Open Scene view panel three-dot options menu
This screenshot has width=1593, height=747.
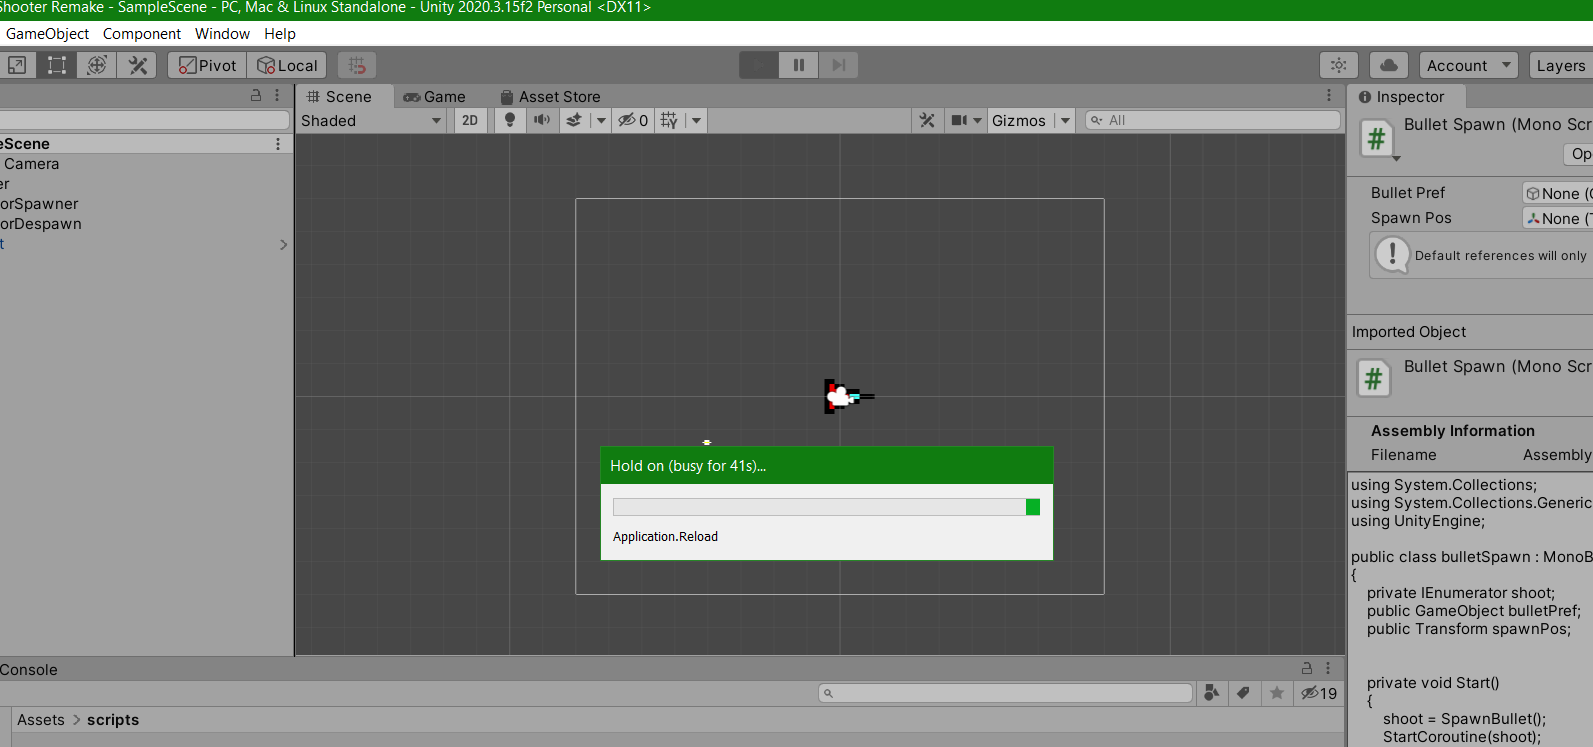pos(1329,95)
